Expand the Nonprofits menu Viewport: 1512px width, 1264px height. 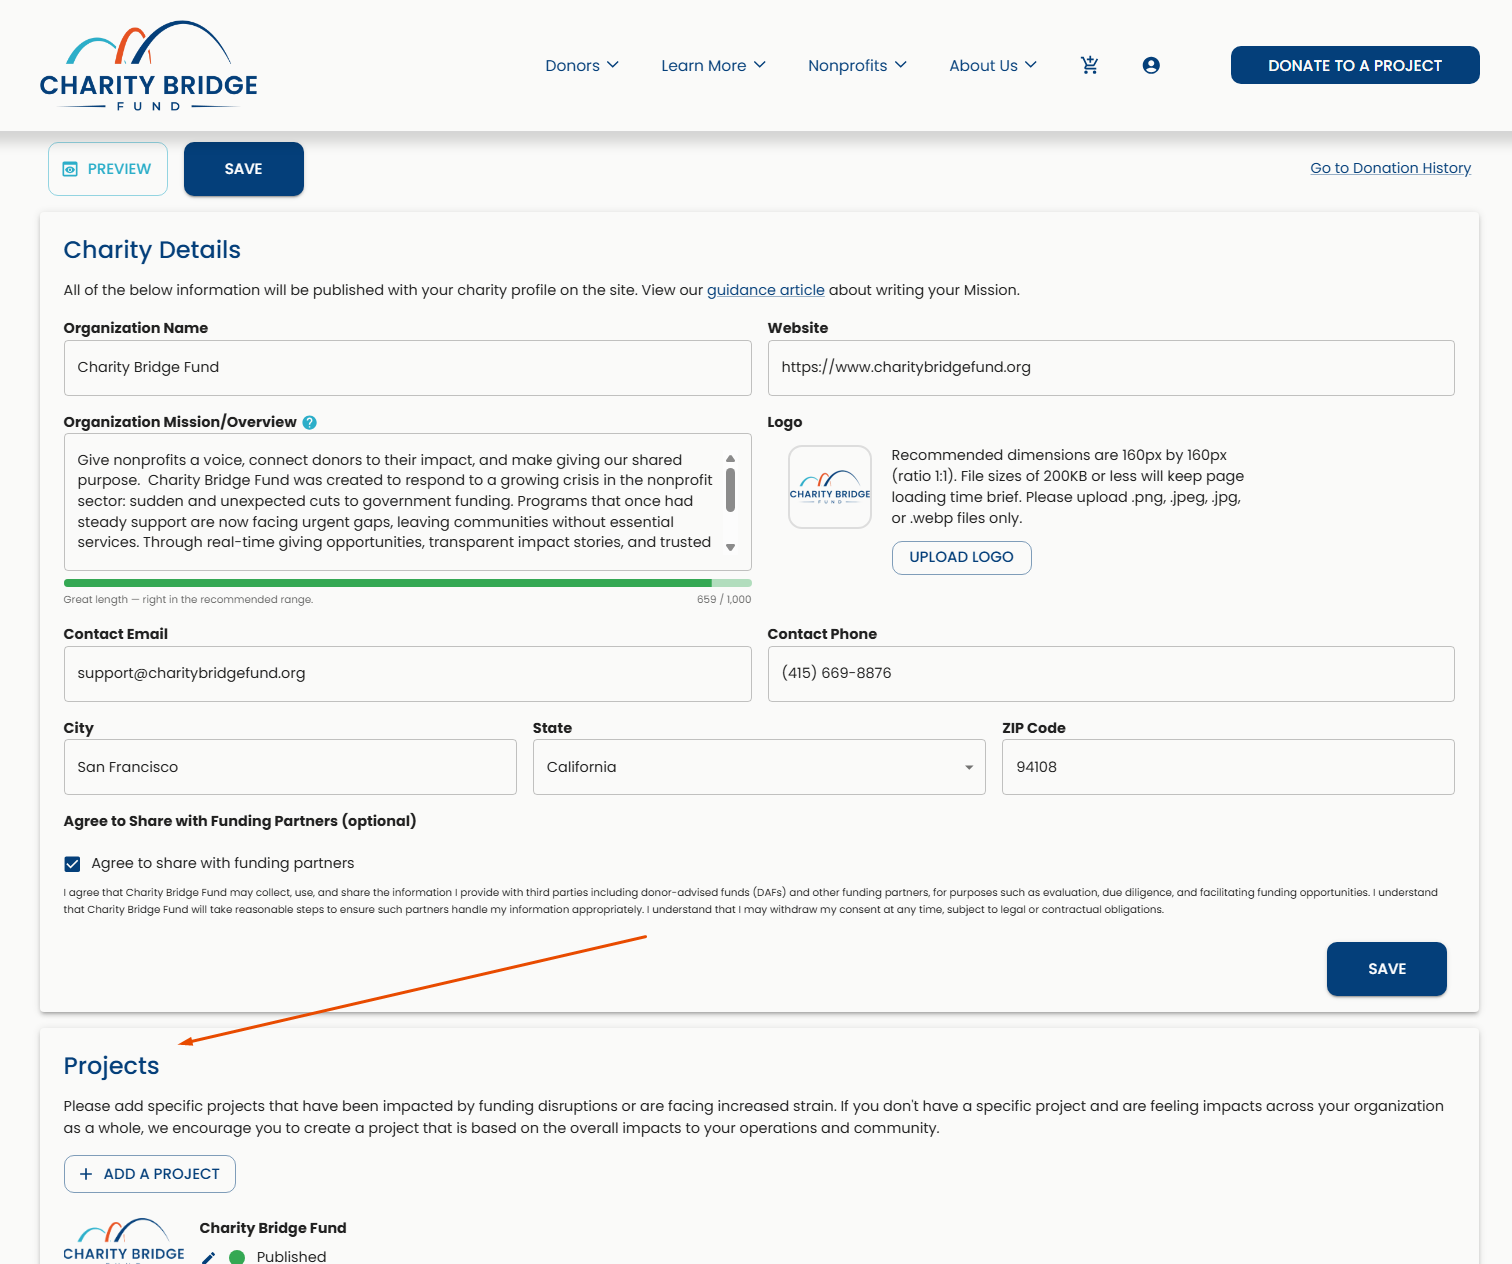click(857, 65)
